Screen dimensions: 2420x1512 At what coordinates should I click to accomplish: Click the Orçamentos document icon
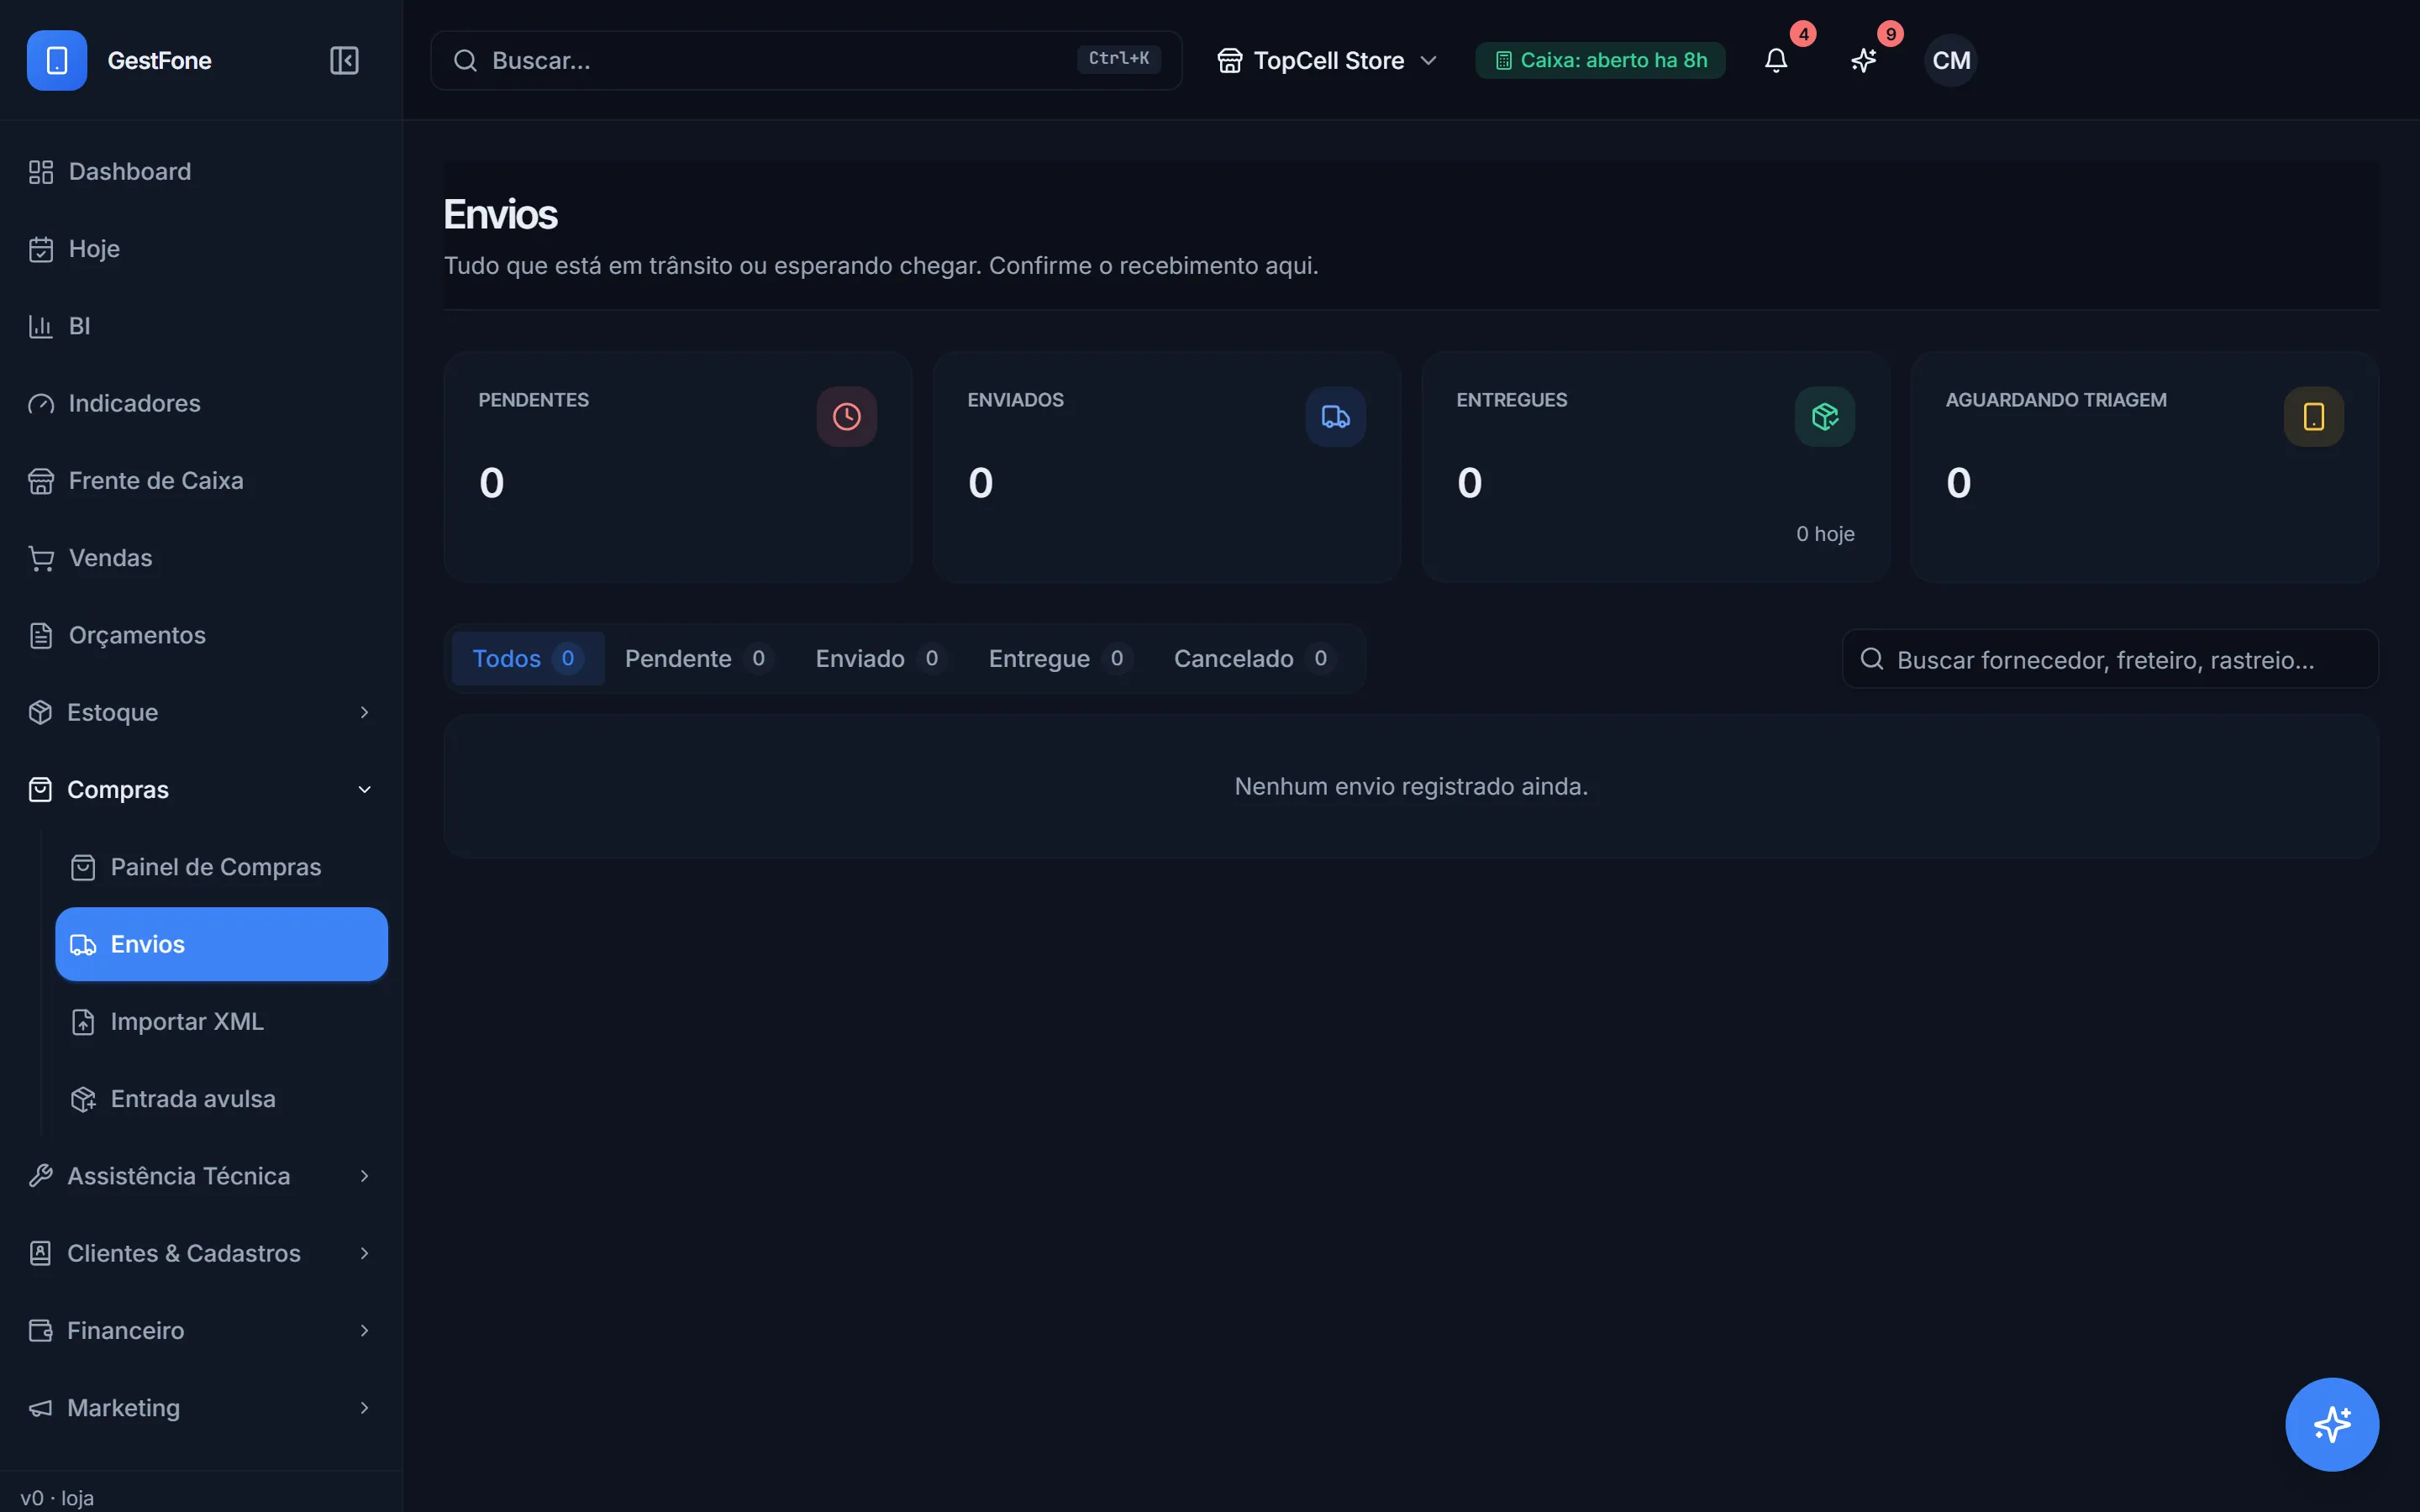coord(41,635)
